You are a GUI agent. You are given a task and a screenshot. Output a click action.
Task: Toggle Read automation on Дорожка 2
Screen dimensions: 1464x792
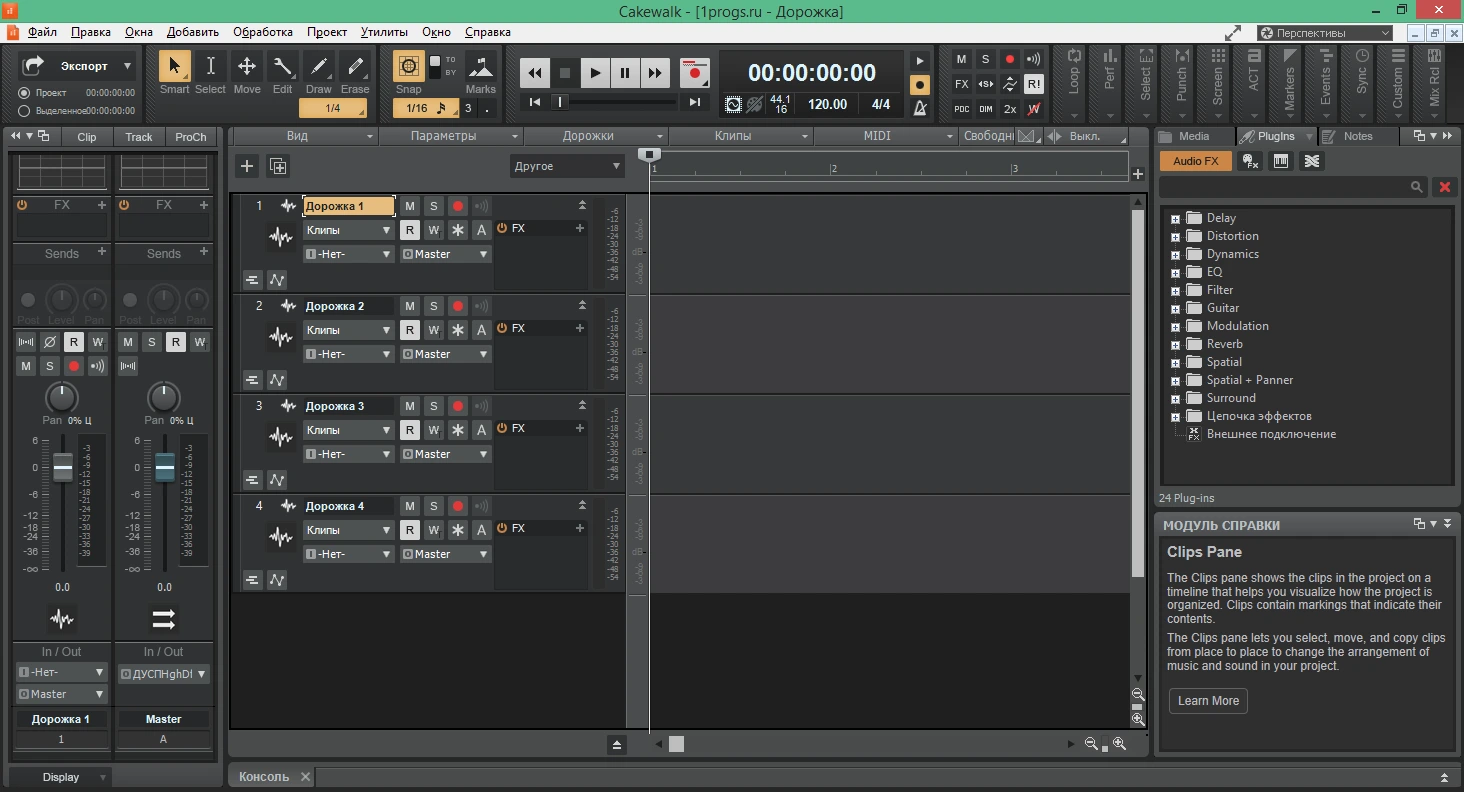coord(409,330)
